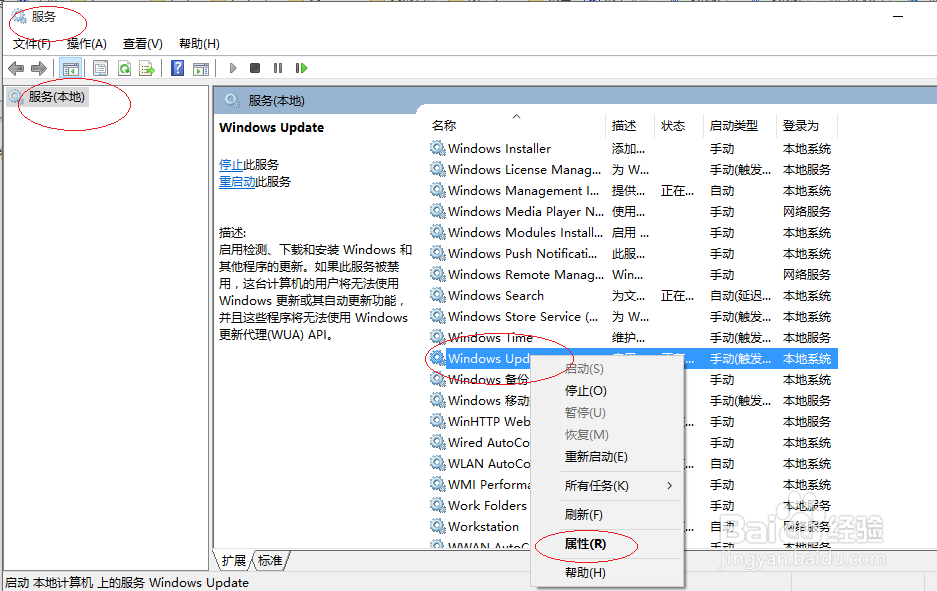Click the Wired AutoConfig gear icon
This screenshot has width=937, height=591.
[x=438, y=442]
